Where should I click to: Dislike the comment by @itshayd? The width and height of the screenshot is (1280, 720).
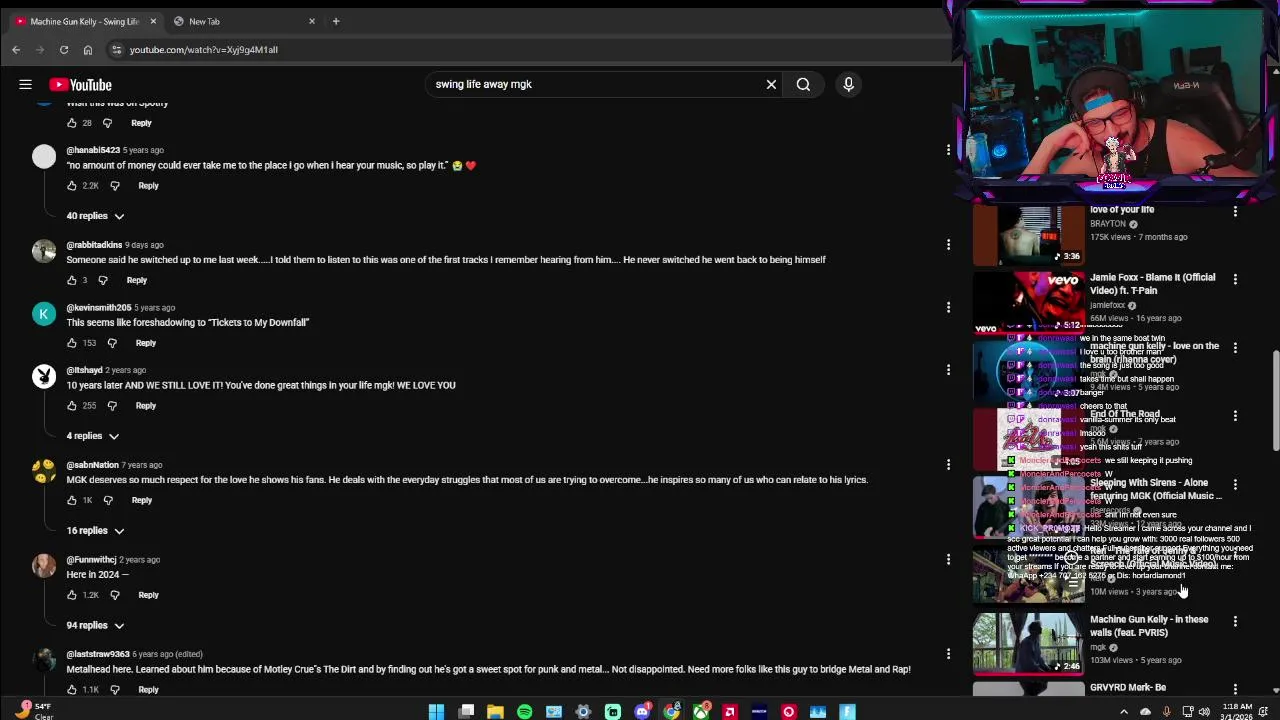tap(112, 406)
